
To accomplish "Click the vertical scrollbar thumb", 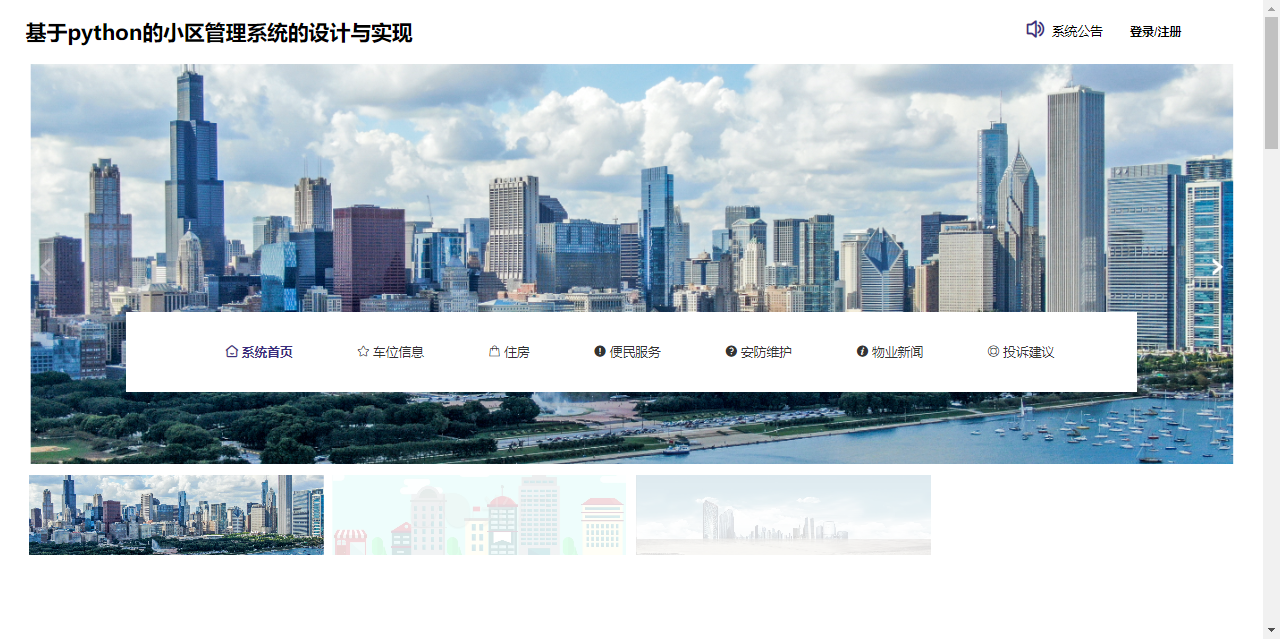I will coord(1271,82).
